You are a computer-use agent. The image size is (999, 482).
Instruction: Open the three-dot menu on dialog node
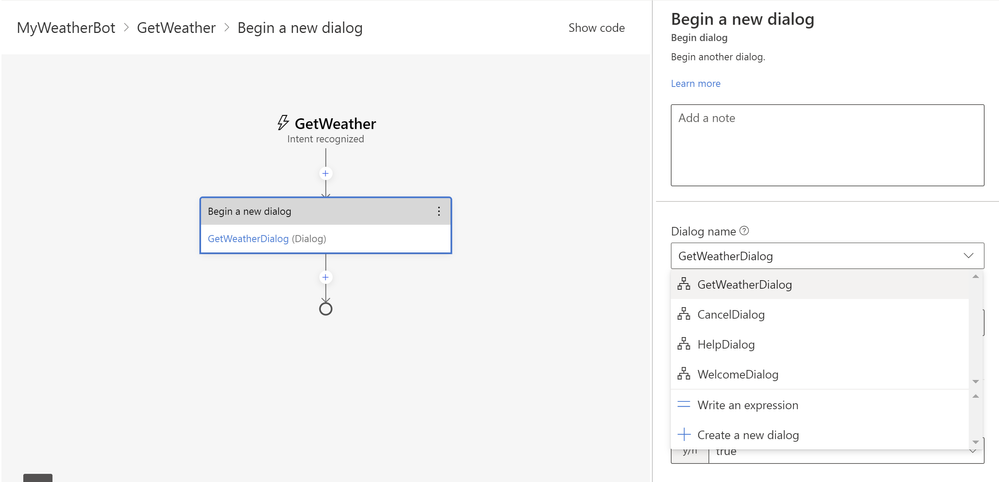coord(439,212)
